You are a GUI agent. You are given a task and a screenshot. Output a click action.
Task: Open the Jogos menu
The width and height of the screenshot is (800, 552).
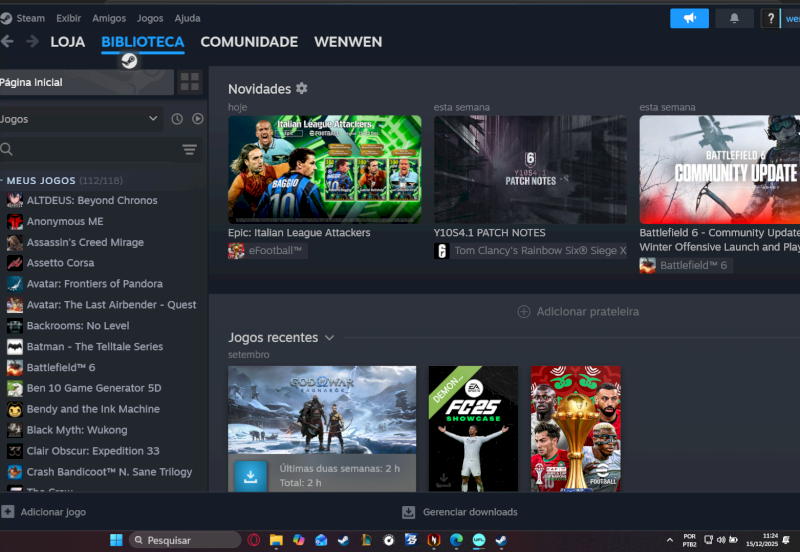pos(150,18)
